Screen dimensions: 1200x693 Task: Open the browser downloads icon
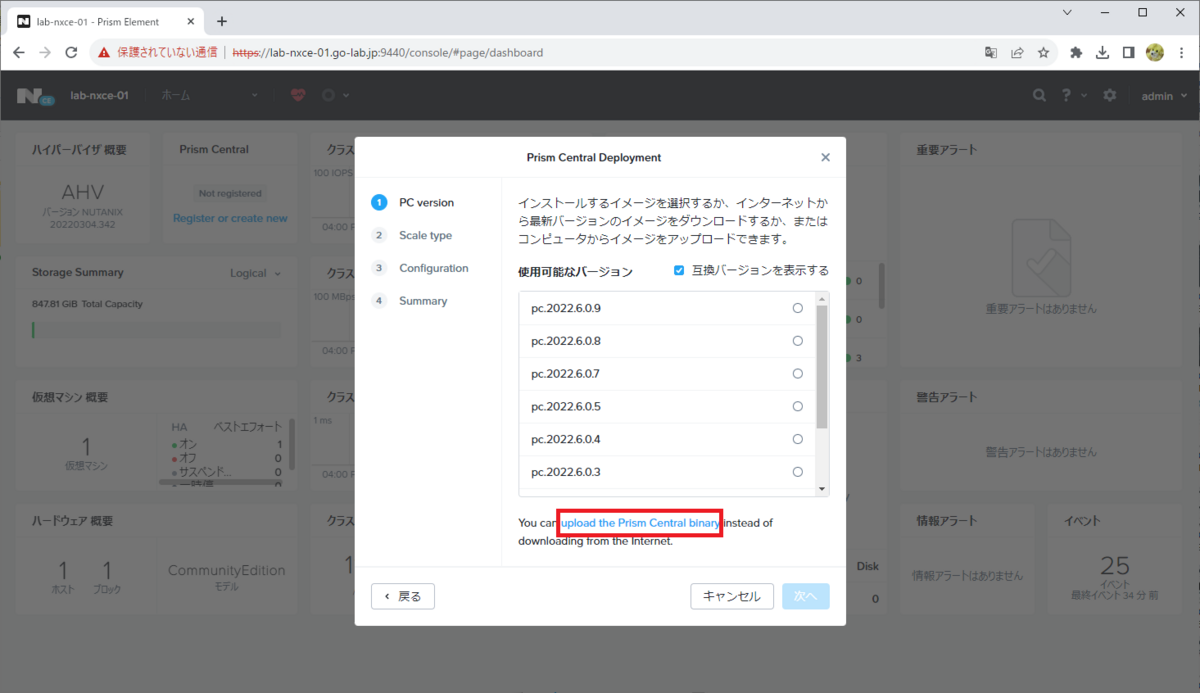point(1102,52)
